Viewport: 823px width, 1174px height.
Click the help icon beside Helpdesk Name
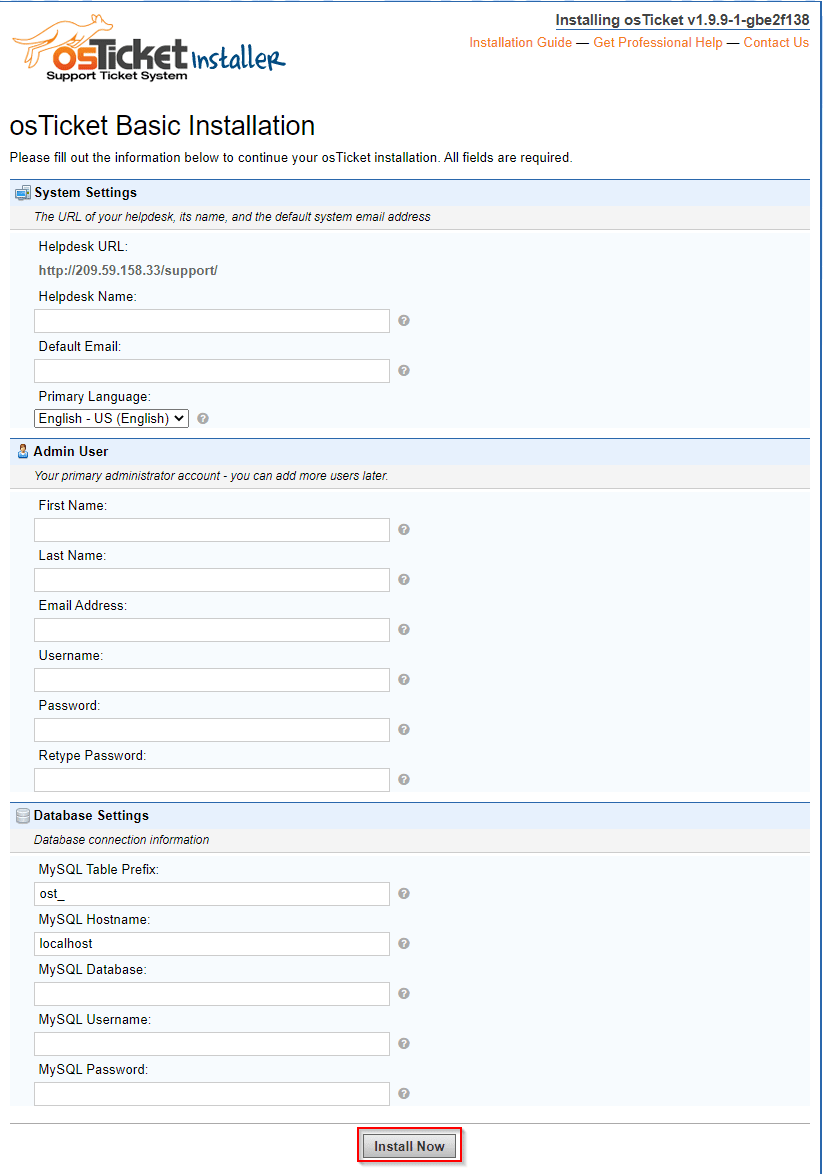tap(403, 320)
